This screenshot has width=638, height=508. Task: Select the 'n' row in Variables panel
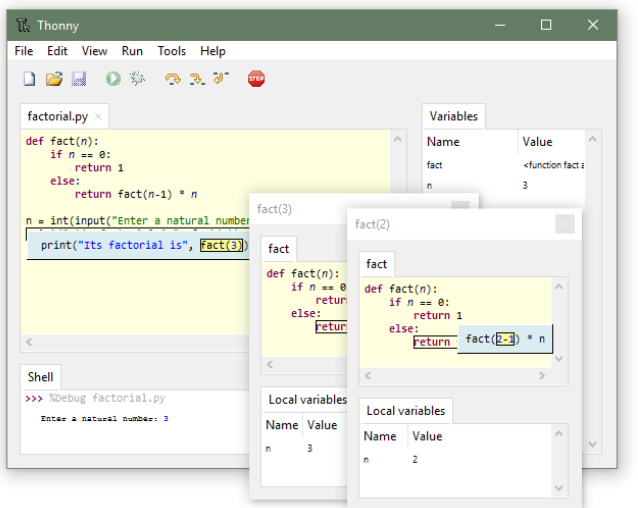coord(505,185)
